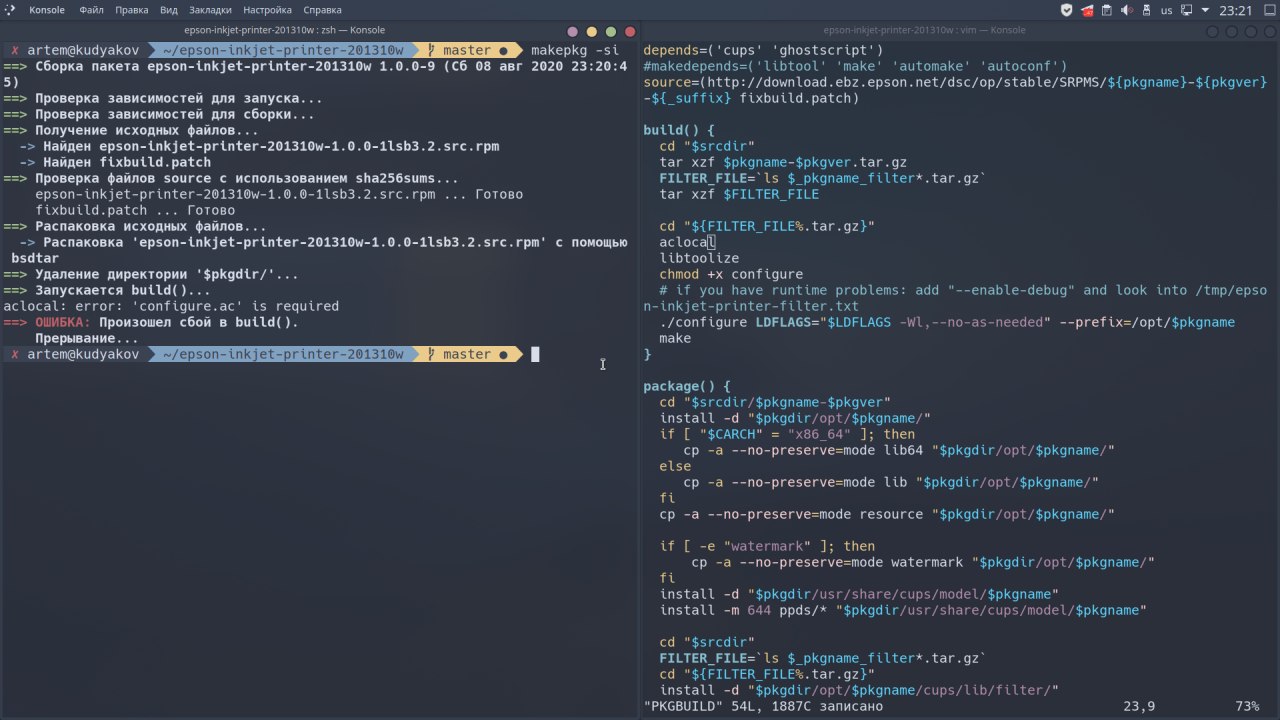This screenshot has height=720, width=1280.
Task: Click the 'aclocal' line in vim
Action: click(x=687, y=242)
